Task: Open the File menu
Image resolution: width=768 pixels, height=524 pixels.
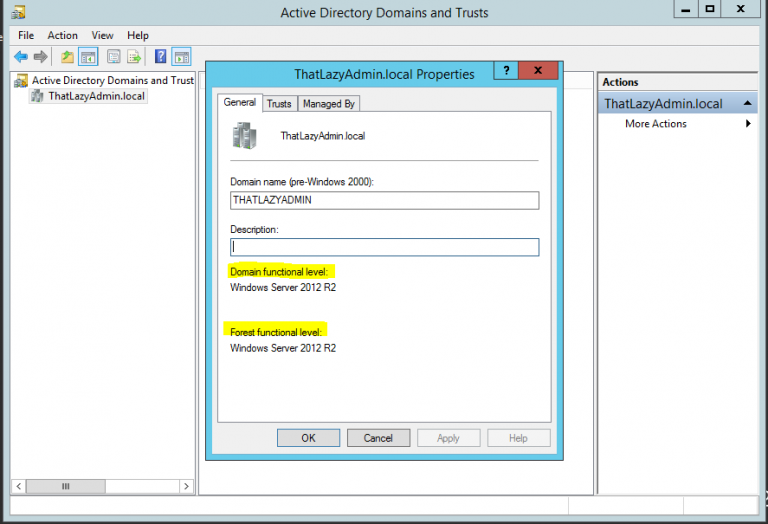Action: tap(26, 35)
